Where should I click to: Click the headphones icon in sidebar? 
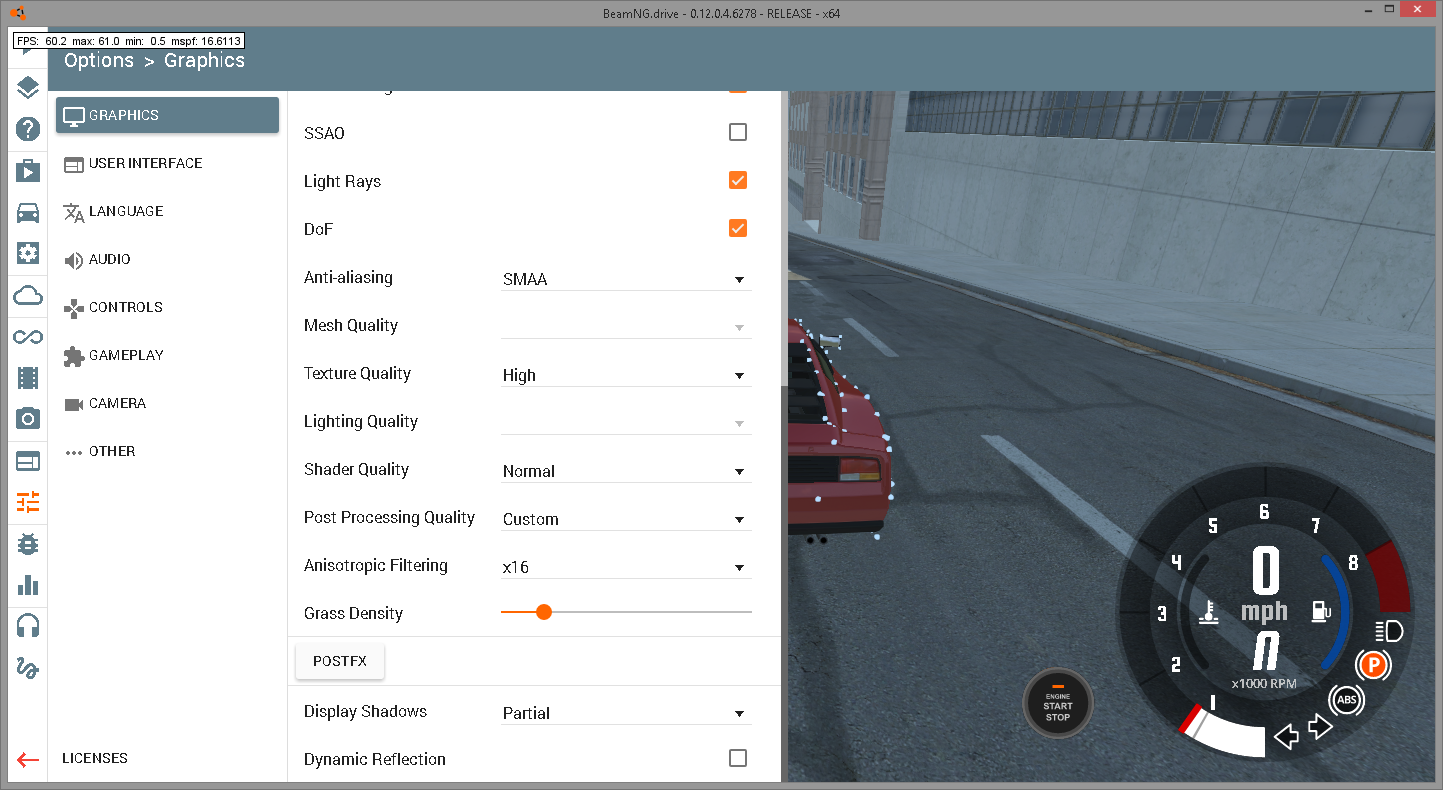27,627
